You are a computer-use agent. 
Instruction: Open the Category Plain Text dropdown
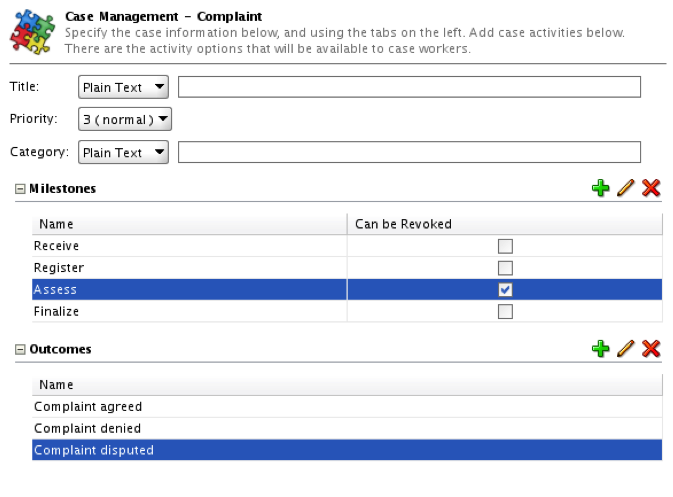click(x=123, y=152)
